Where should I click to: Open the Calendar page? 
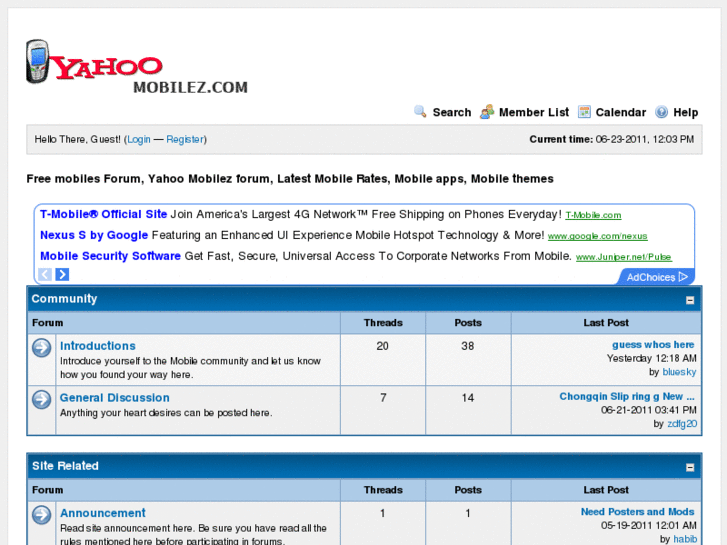click(x=620, y=112)
